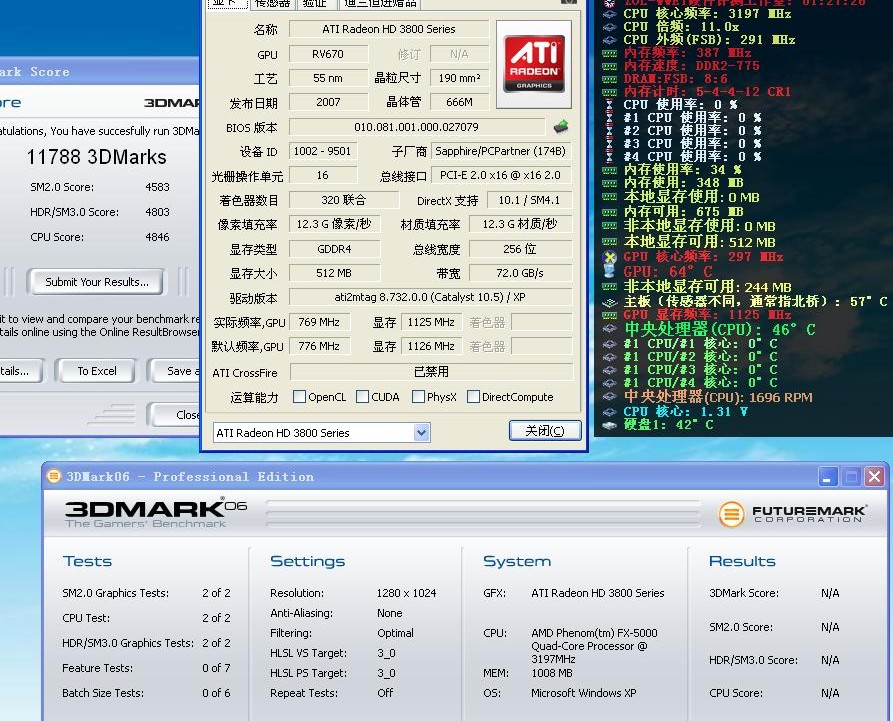
Task: Switch to the 传感器 tab
Action: (x=272, y=4)
